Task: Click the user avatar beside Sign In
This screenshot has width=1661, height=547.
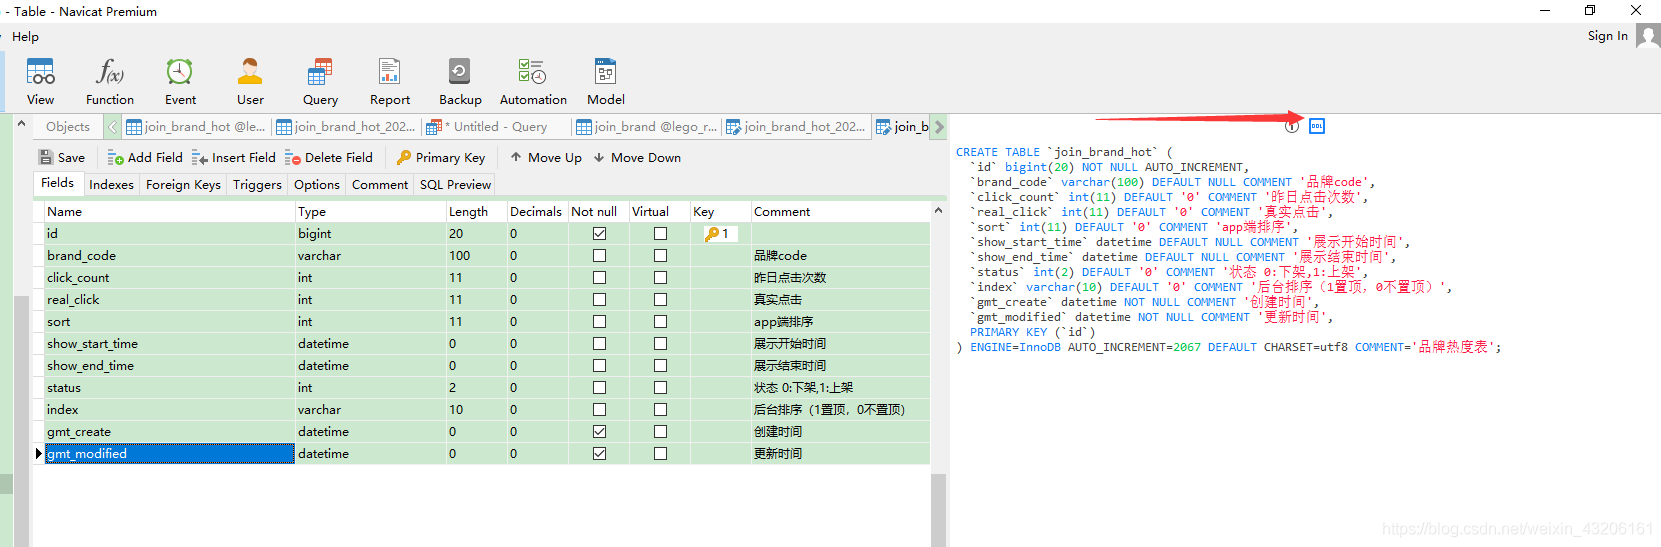Action: [1648, 36]
